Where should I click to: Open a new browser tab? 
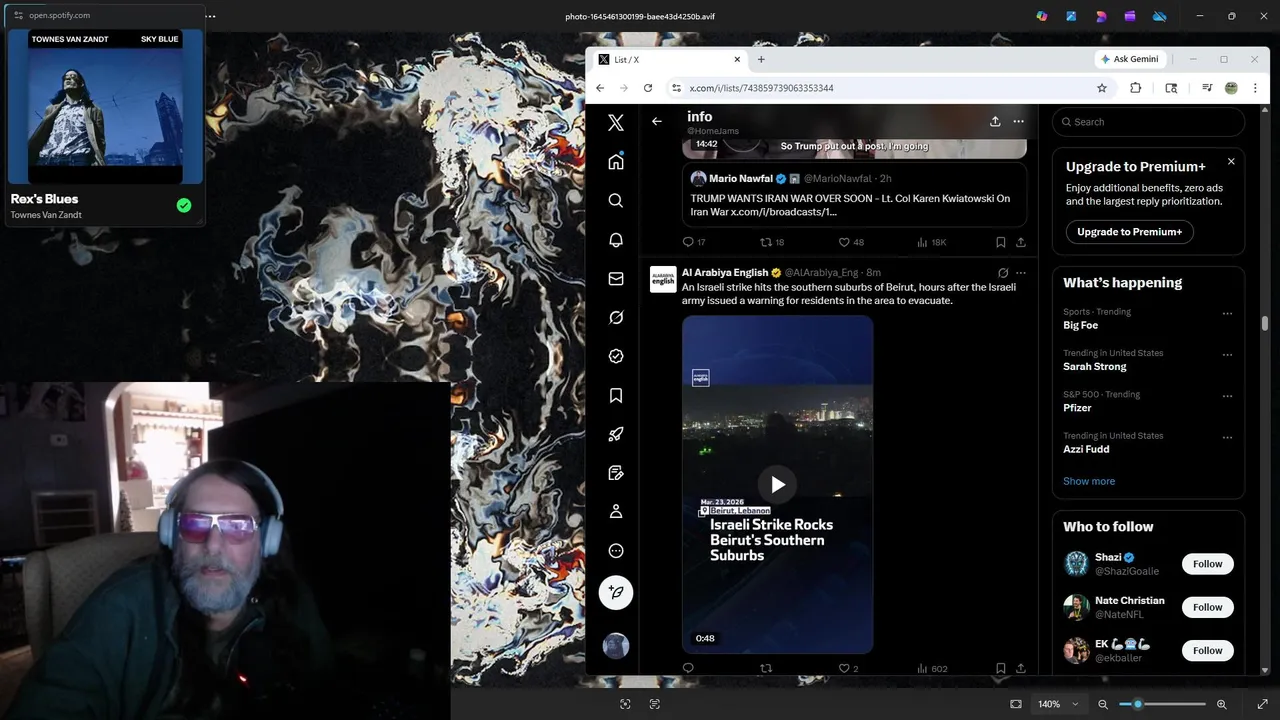click(761, 59)
